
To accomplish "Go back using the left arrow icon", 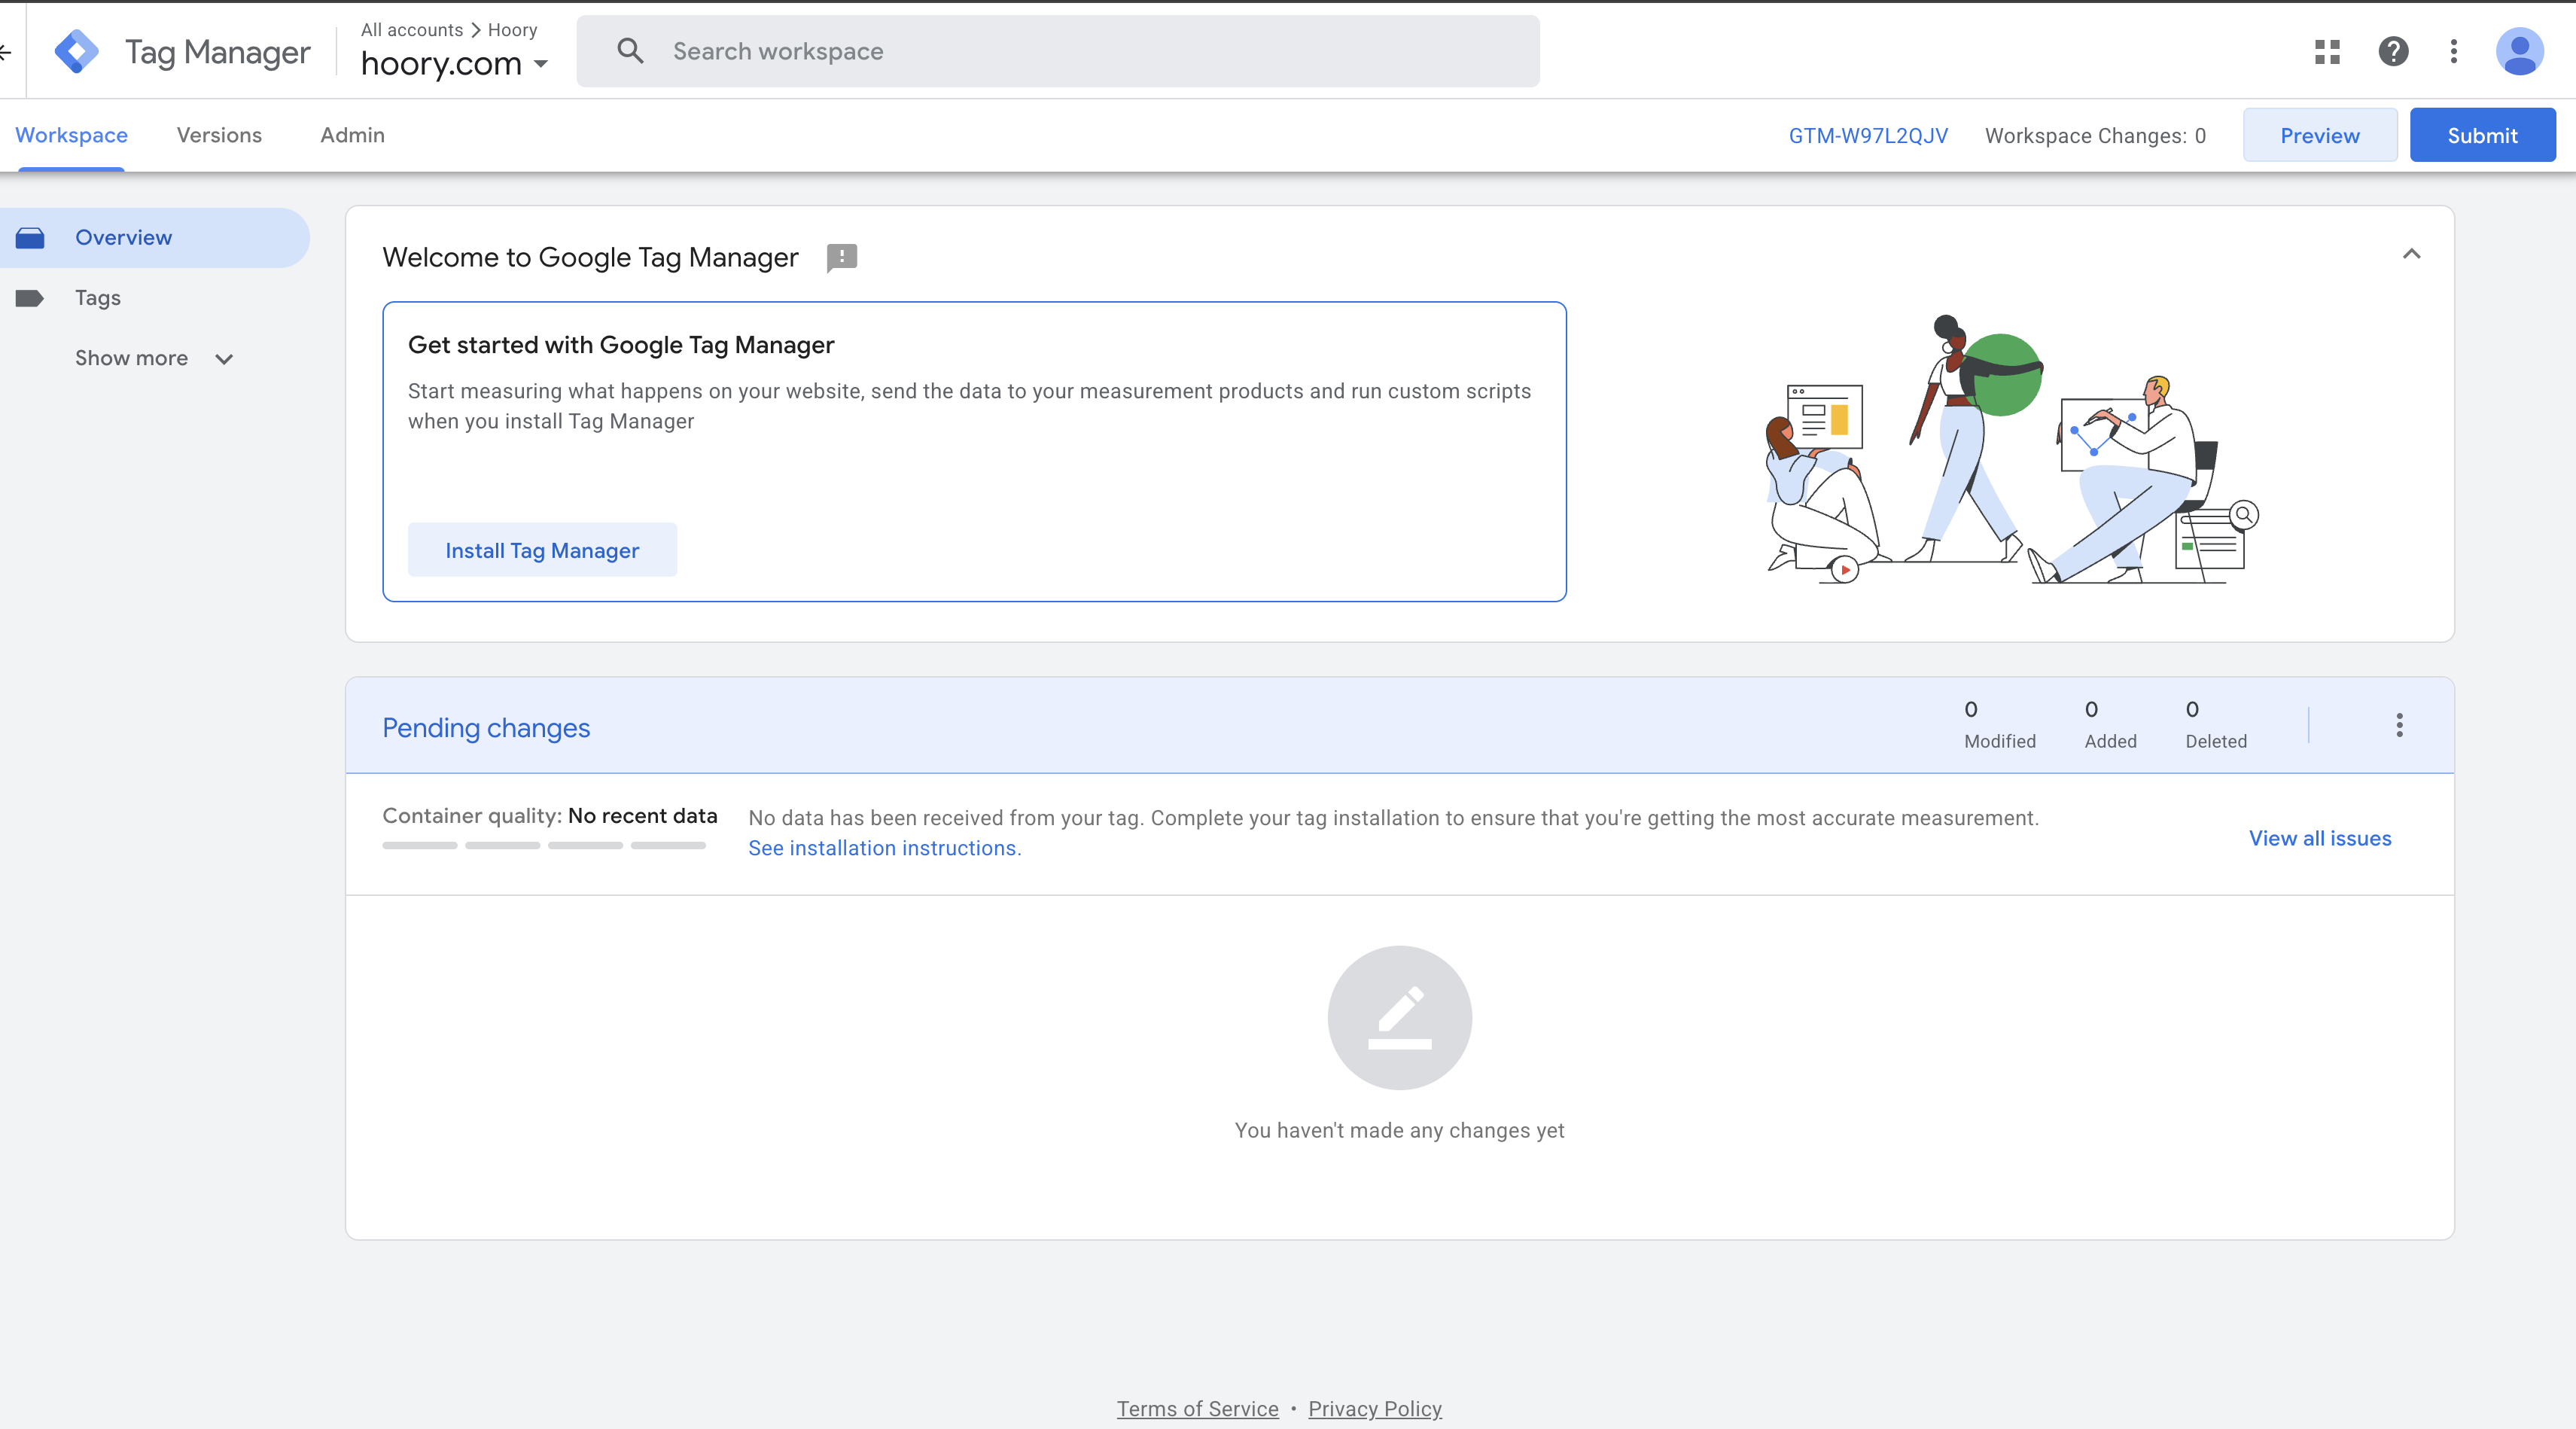I will click(5, 52).
